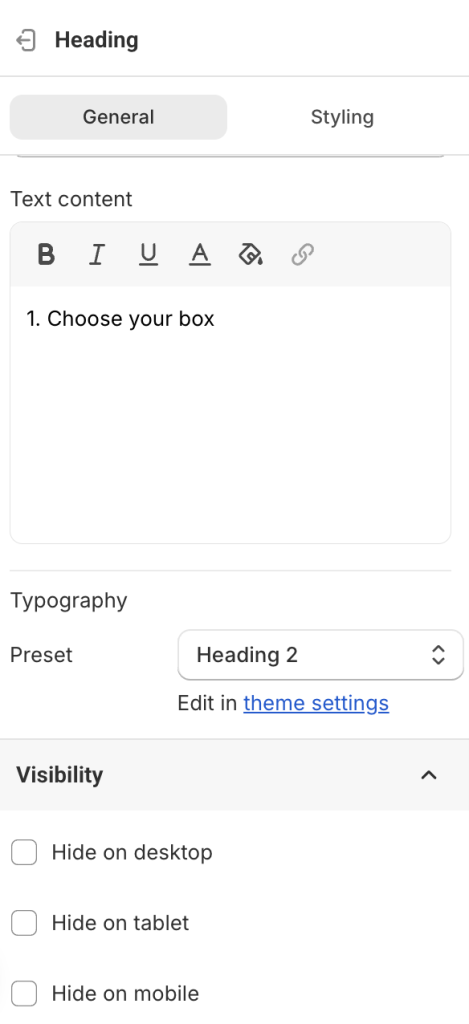This screenshot has height=1024, width=469.
Task: Click the '1. Choose your box' text
Action: pos(120,319)
